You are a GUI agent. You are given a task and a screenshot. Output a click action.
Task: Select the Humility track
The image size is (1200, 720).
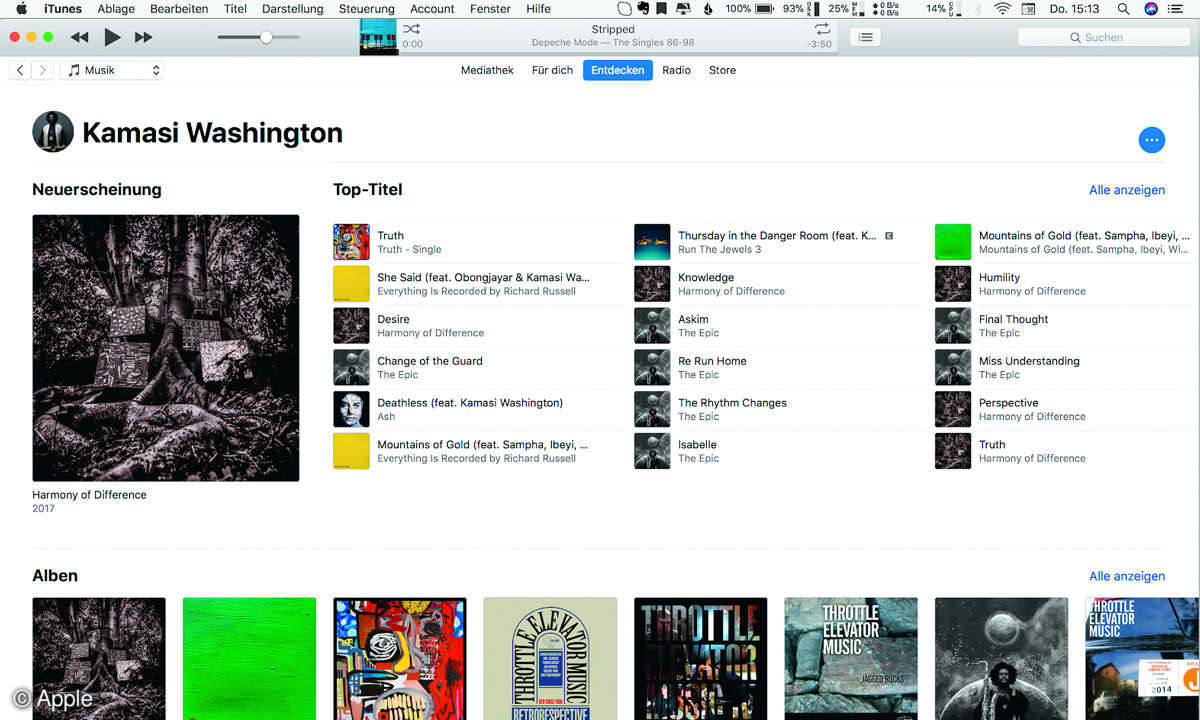click(x=1067, y=284)
